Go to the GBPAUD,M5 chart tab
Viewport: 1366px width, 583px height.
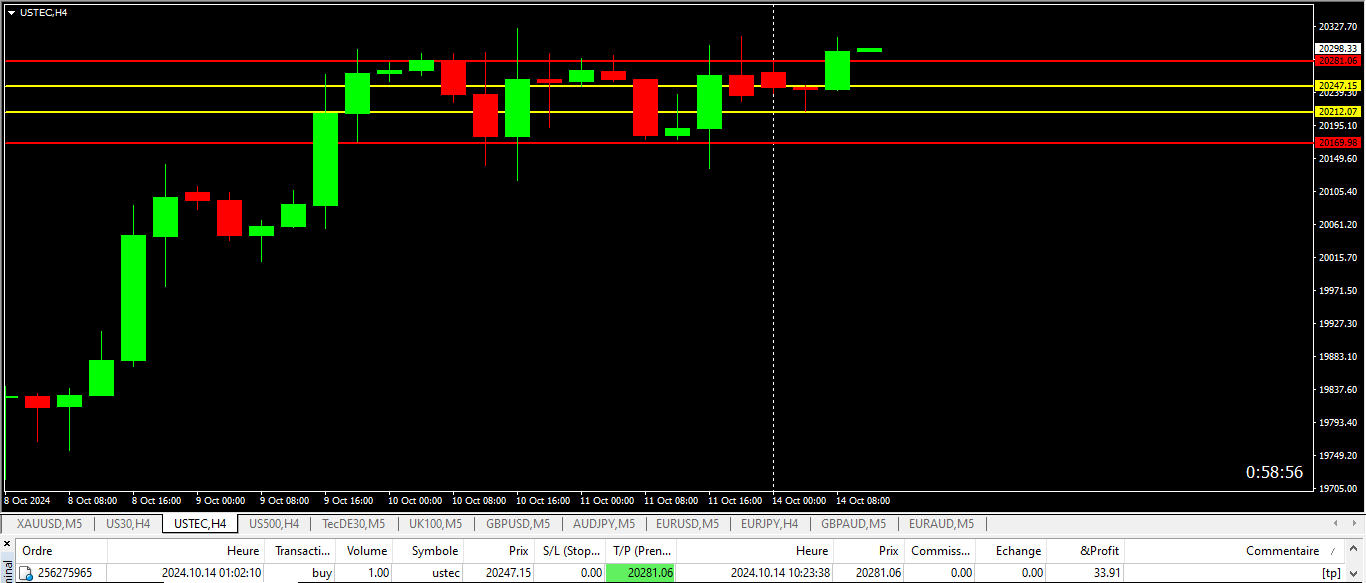coord(853,523)
